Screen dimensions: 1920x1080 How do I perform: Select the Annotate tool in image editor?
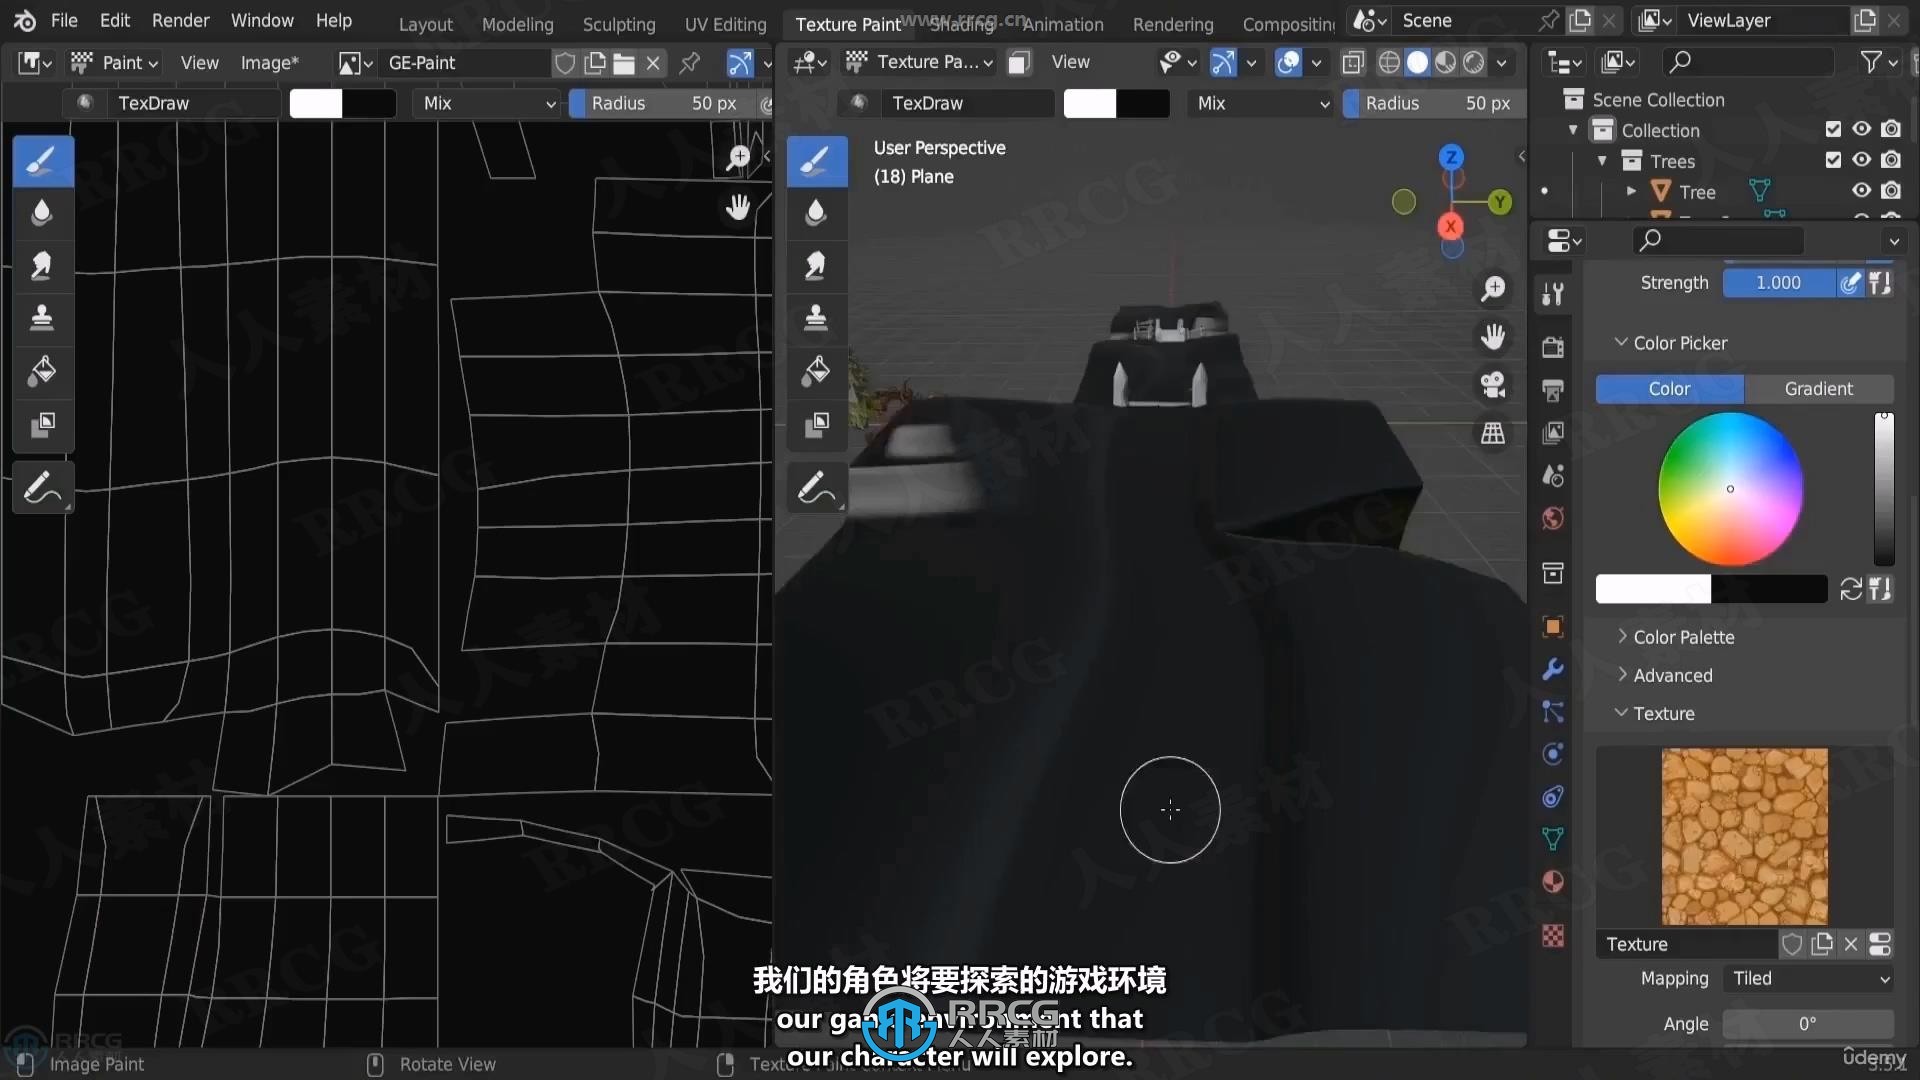[42, 488]
